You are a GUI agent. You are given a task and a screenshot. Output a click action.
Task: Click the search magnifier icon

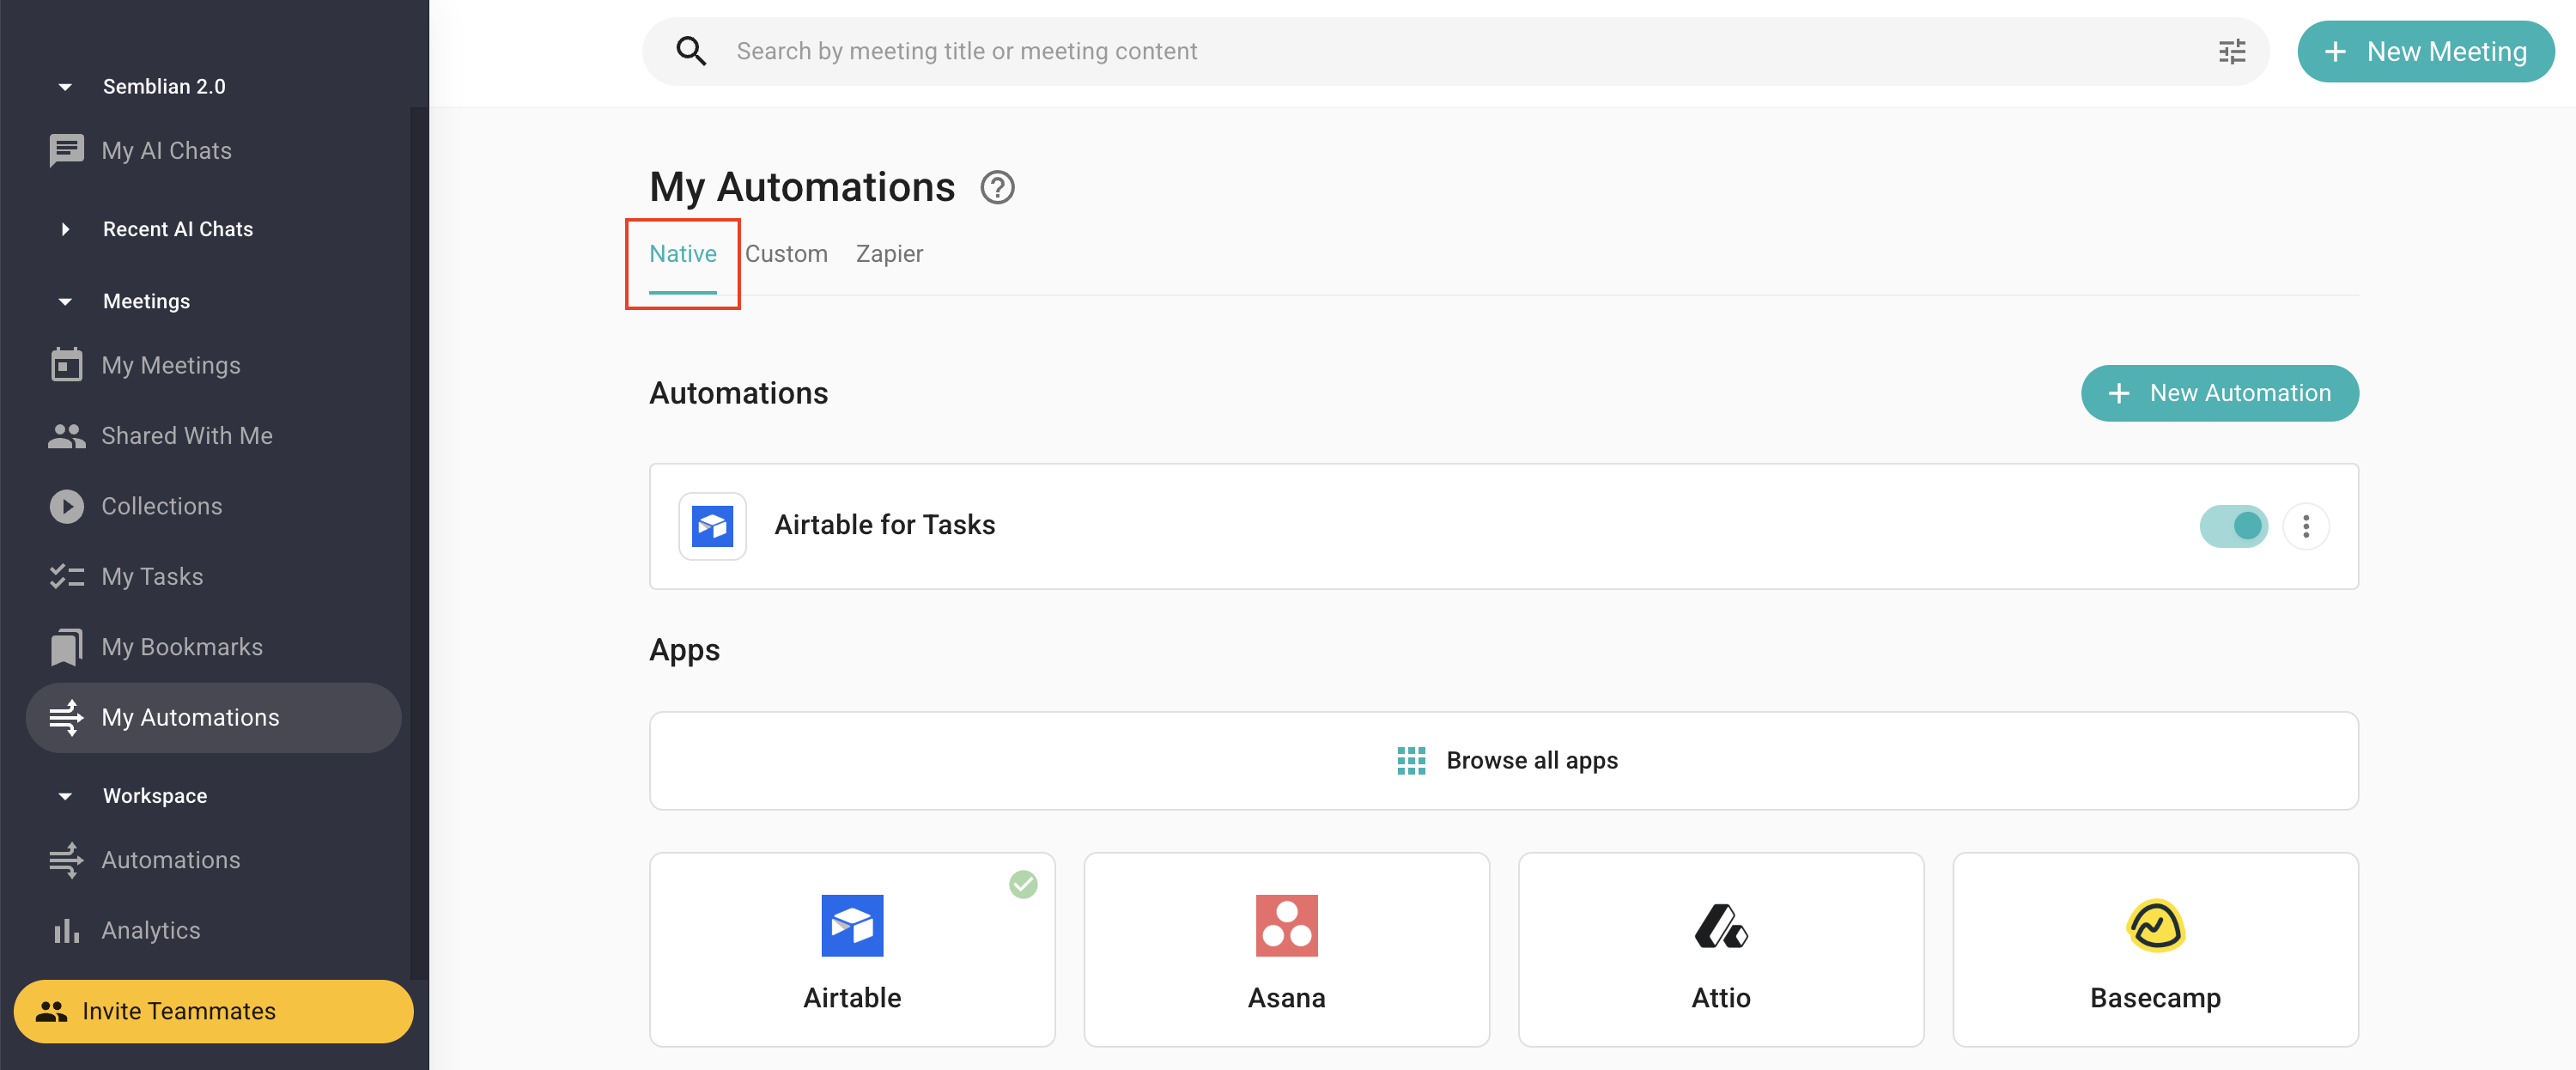tap(691, 50)
